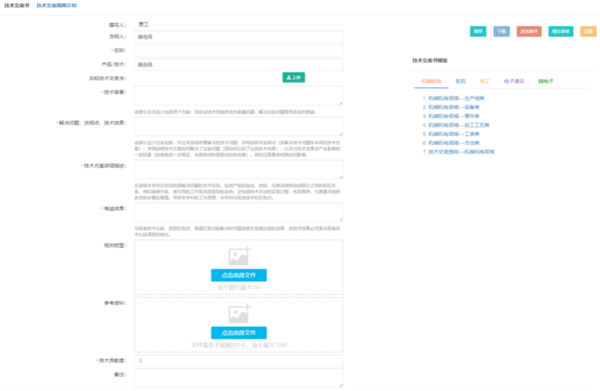The width and height of the screenshot is (600, 391).
Task: Focus the 技术背景 text area
Action: pos(238,96)
